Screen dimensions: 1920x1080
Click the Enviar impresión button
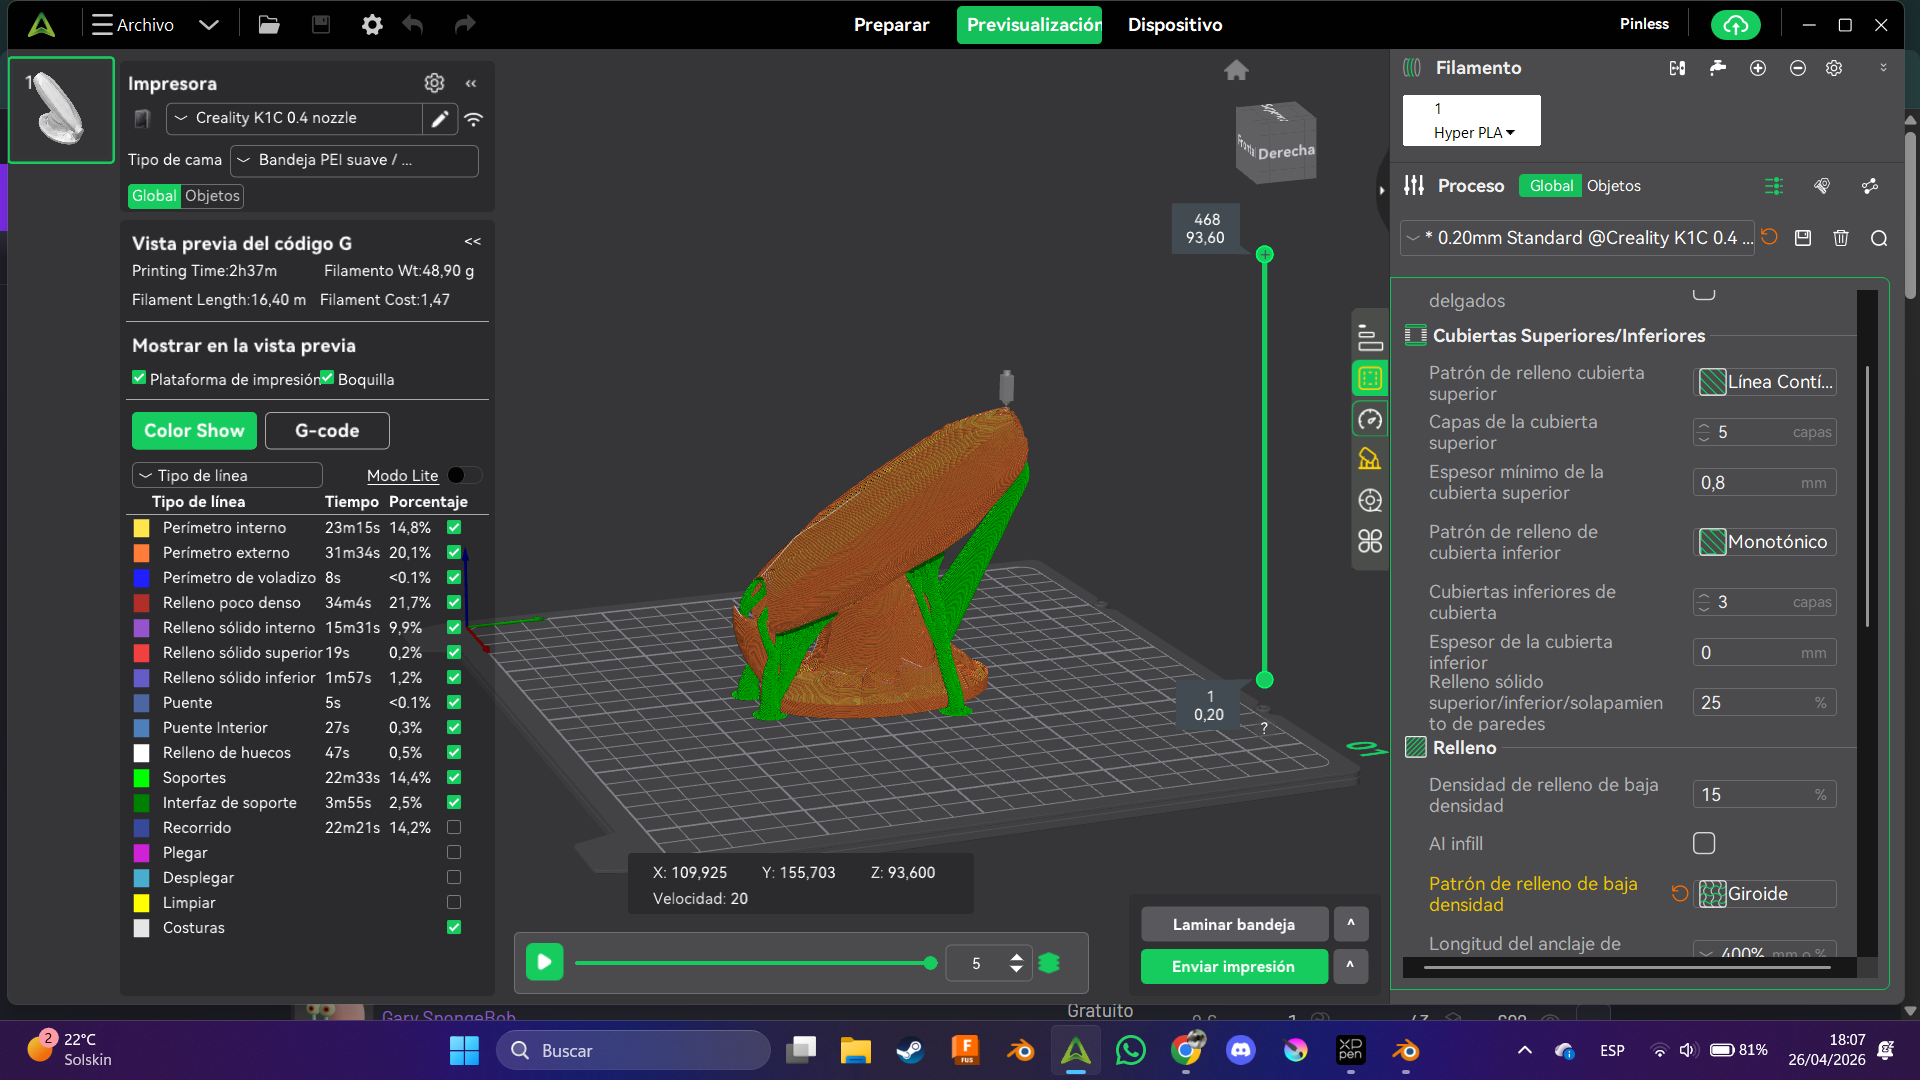coord(1234,966)
